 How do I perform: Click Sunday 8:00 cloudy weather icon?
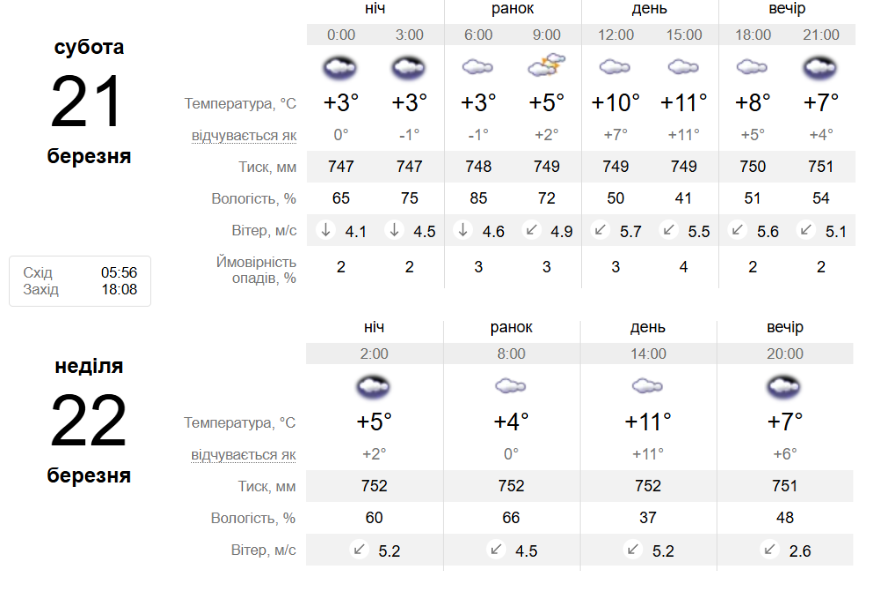[511, 386]
